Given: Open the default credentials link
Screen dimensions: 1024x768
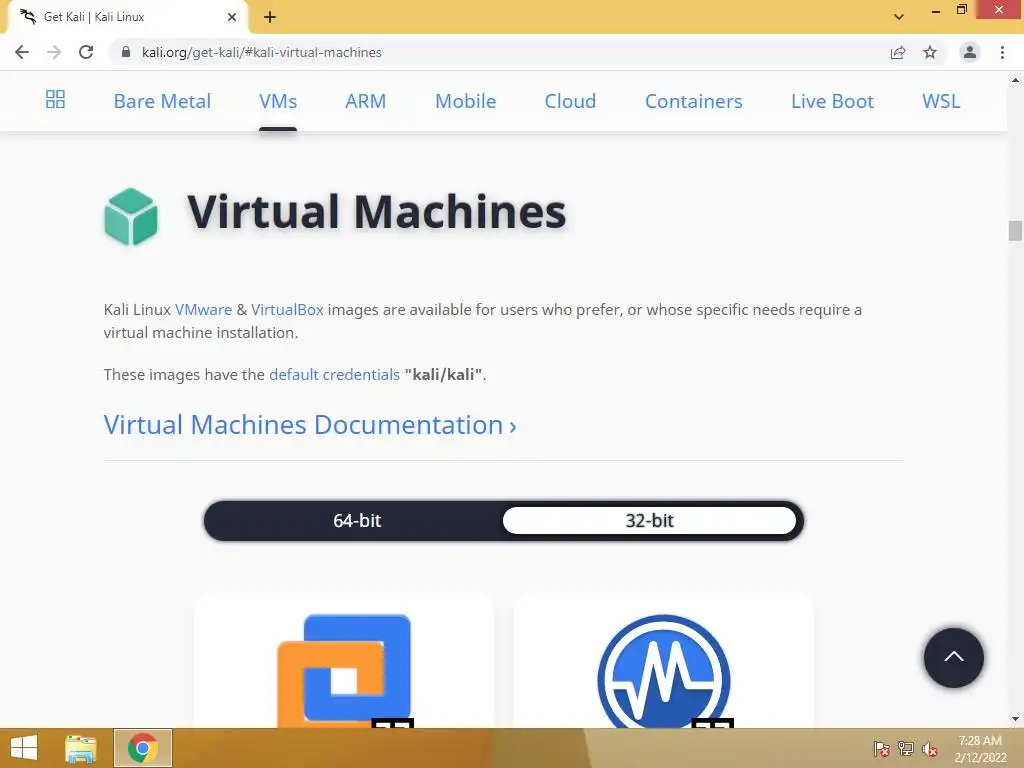Looking at the screenshot, I should [x=334, y=375].
